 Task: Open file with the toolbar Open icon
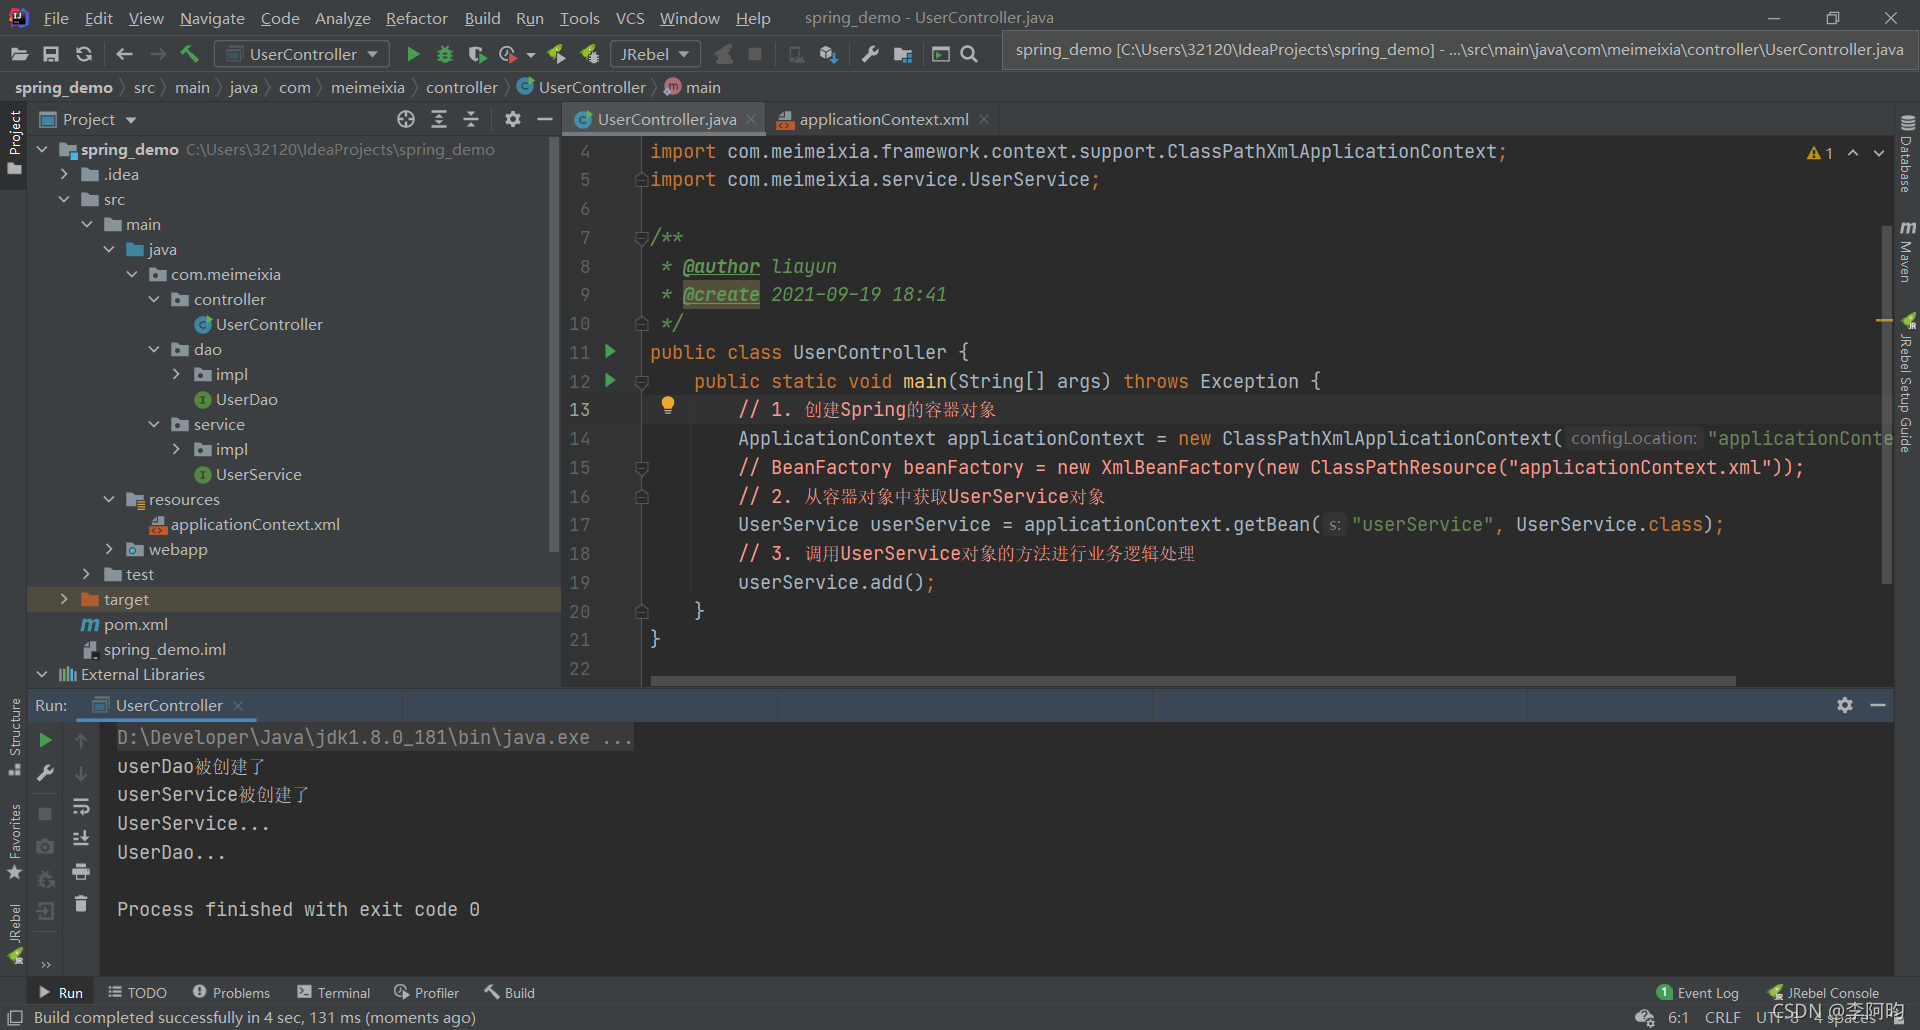pyautogui.click(x=19, y=54)
